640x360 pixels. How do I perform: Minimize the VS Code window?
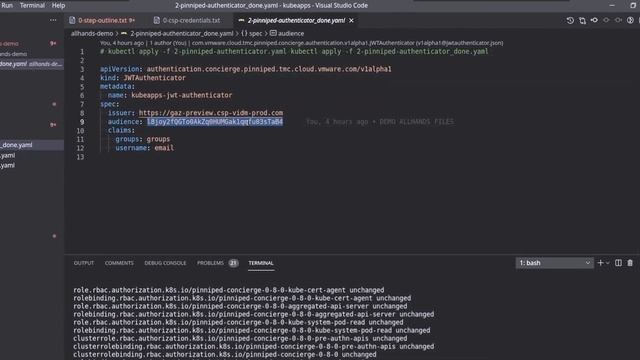[612, 5]
